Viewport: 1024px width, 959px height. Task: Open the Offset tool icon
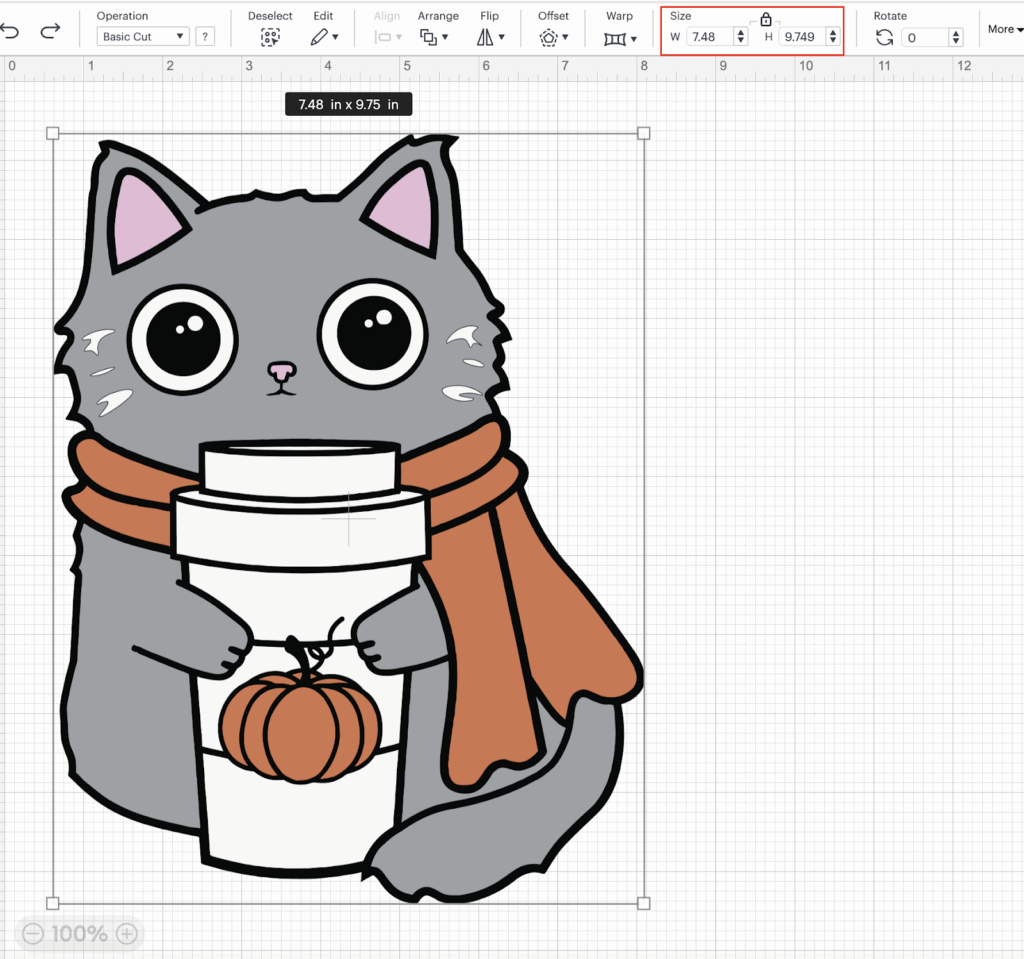click(x=549, y=37)
